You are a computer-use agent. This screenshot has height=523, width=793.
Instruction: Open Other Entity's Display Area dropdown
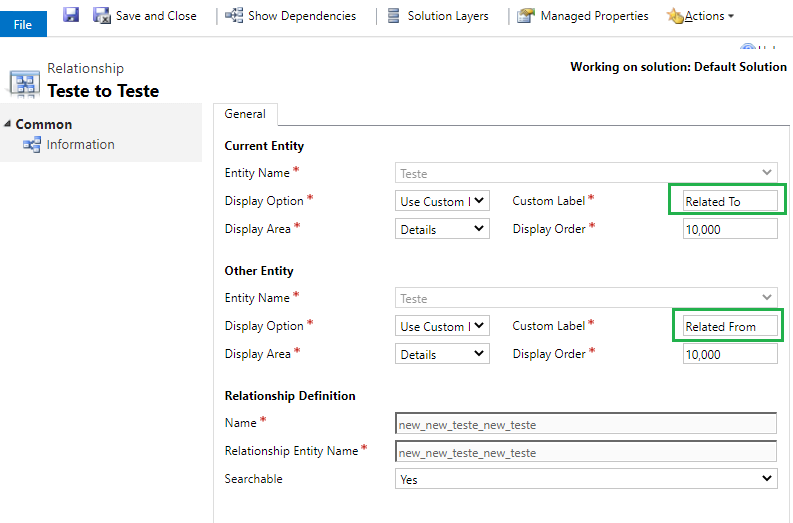coord(442,354)
